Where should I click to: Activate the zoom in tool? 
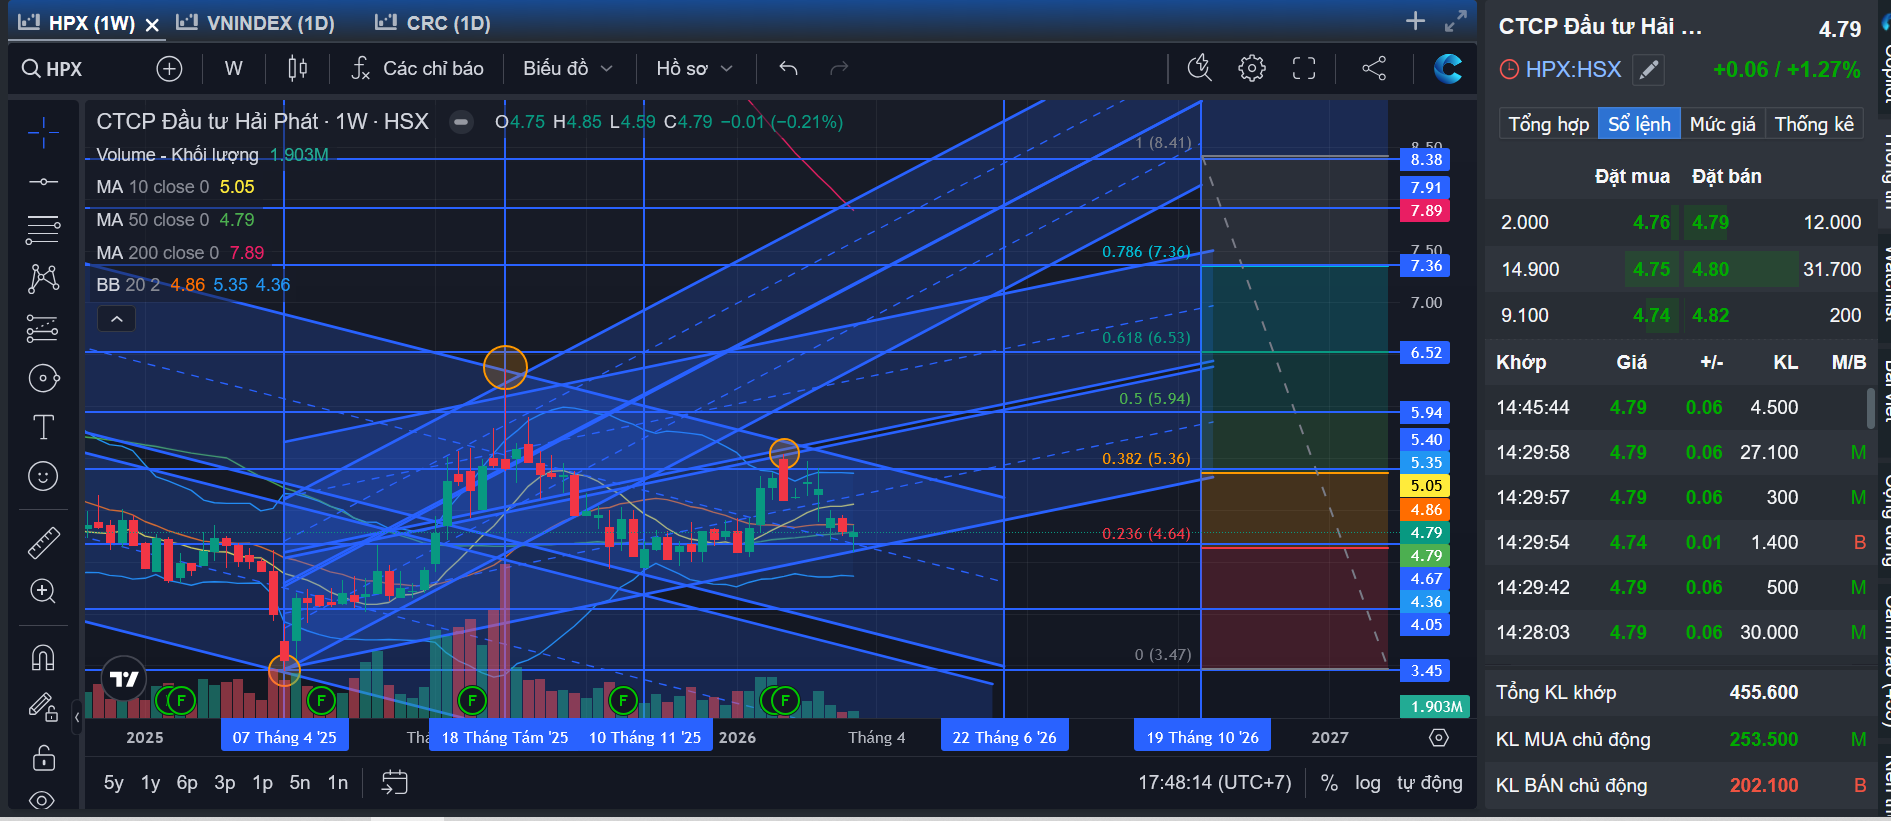click(43, 591)
